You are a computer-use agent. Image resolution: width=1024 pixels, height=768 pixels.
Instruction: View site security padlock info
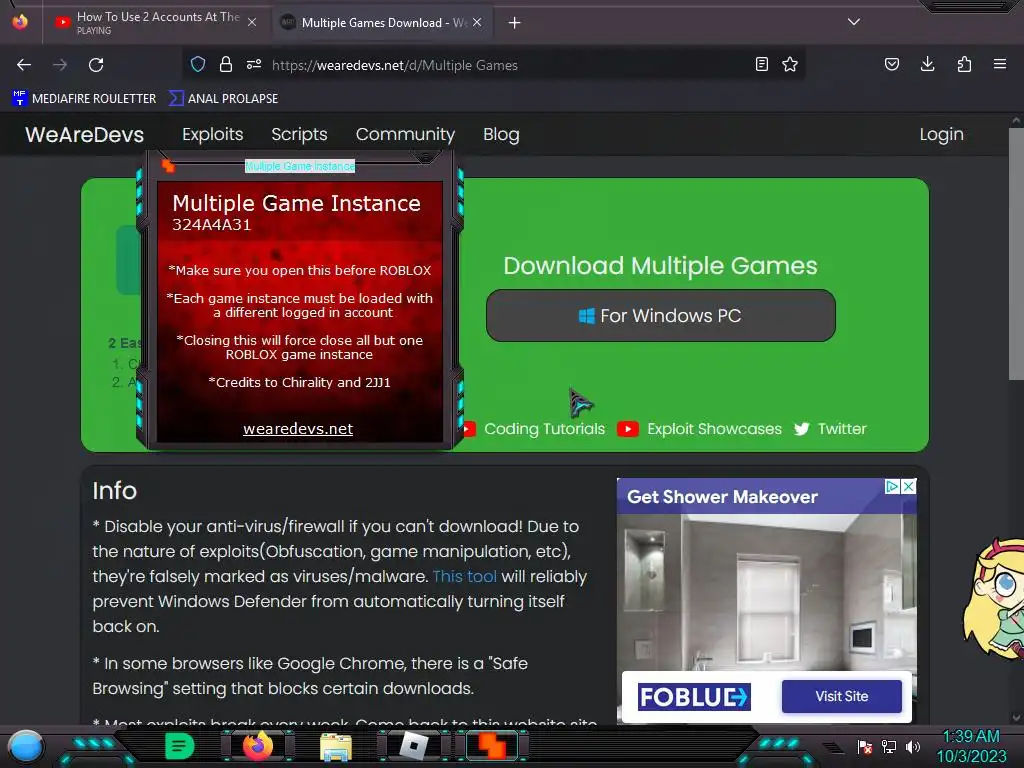click(x=226, y=64)
